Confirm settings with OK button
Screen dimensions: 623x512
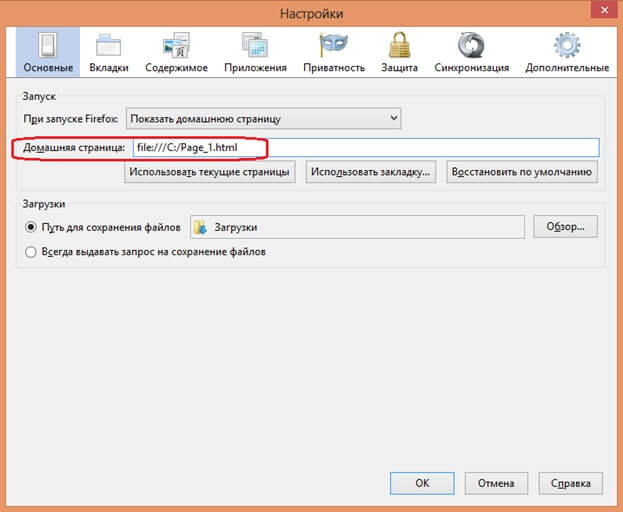pyautogui.click(x=422, y=483)
